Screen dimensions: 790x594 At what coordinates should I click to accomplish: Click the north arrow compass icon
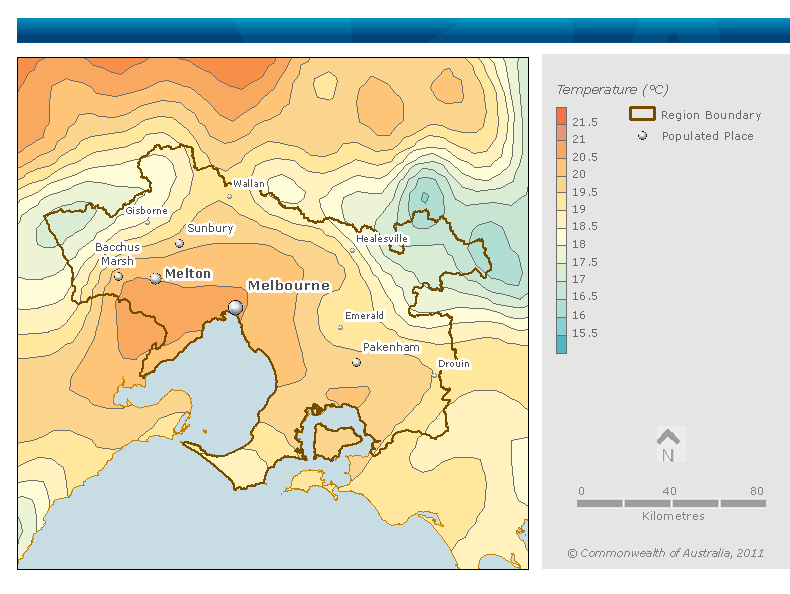pyautogui.click(x=669, y=445)
